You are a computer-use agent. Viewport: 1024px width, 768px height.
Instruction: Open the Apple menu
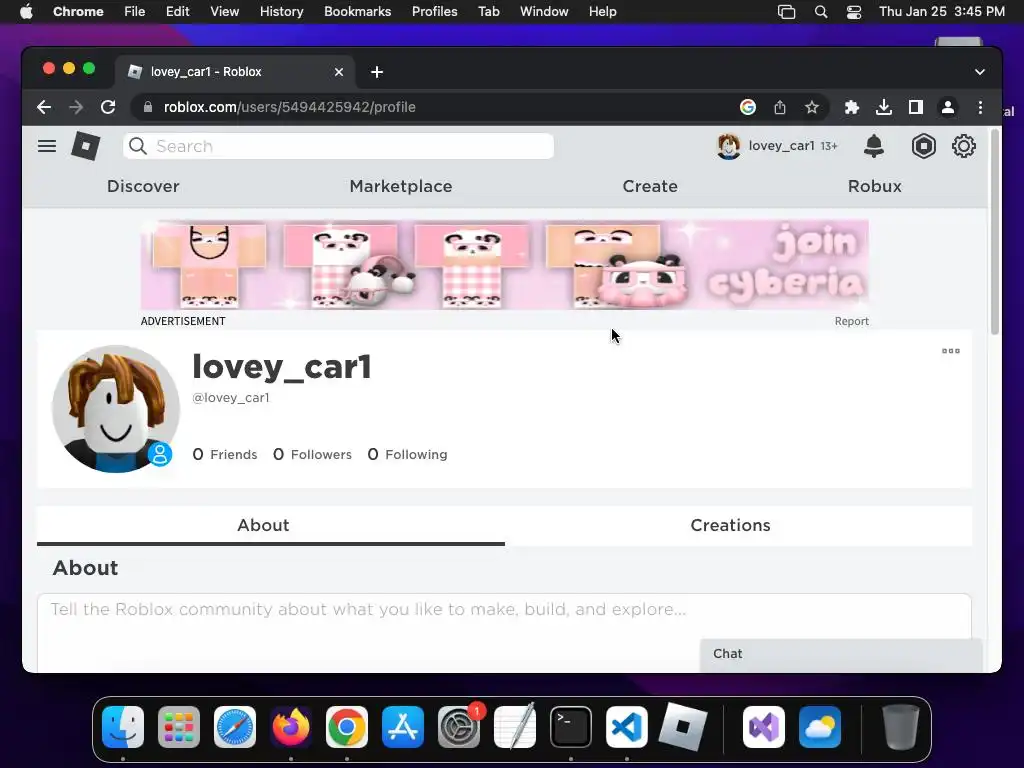point(26,12)
